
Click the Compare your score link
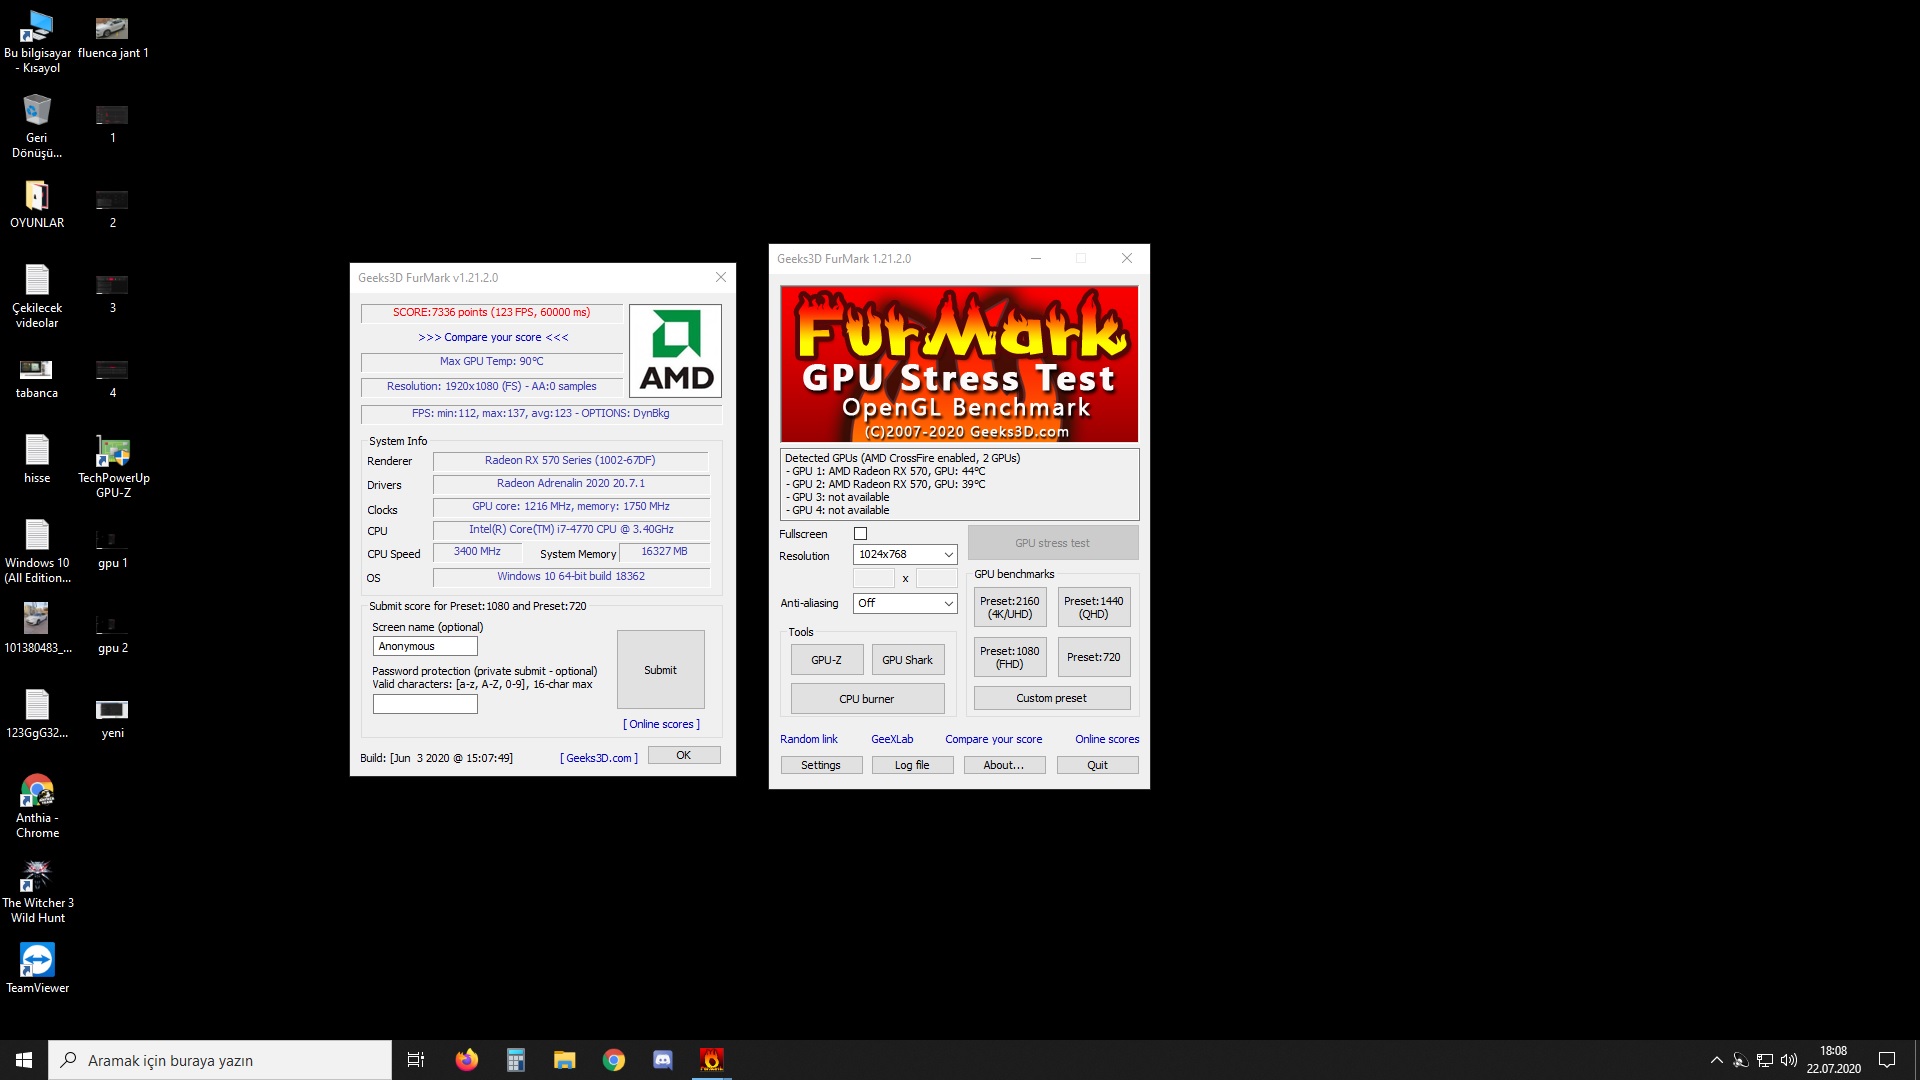[993, 739]
